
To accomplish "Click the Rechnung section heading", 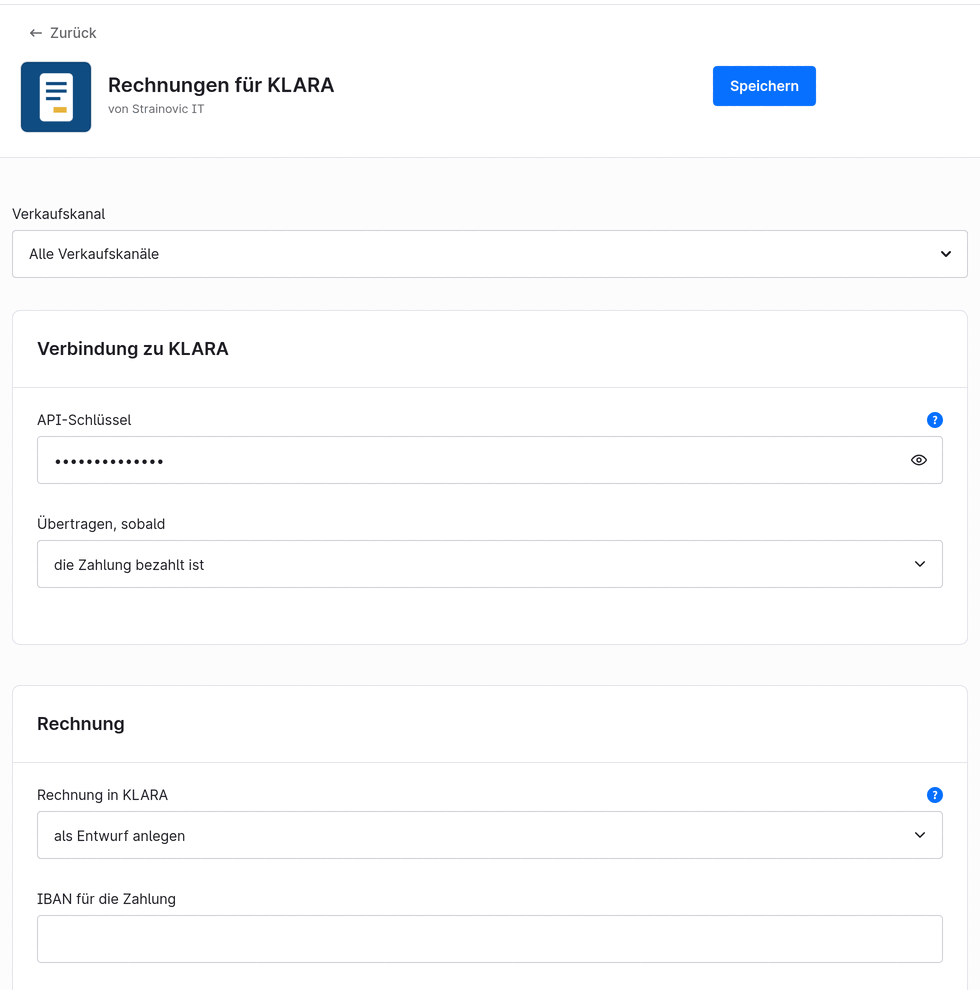I will coord(81,724).
